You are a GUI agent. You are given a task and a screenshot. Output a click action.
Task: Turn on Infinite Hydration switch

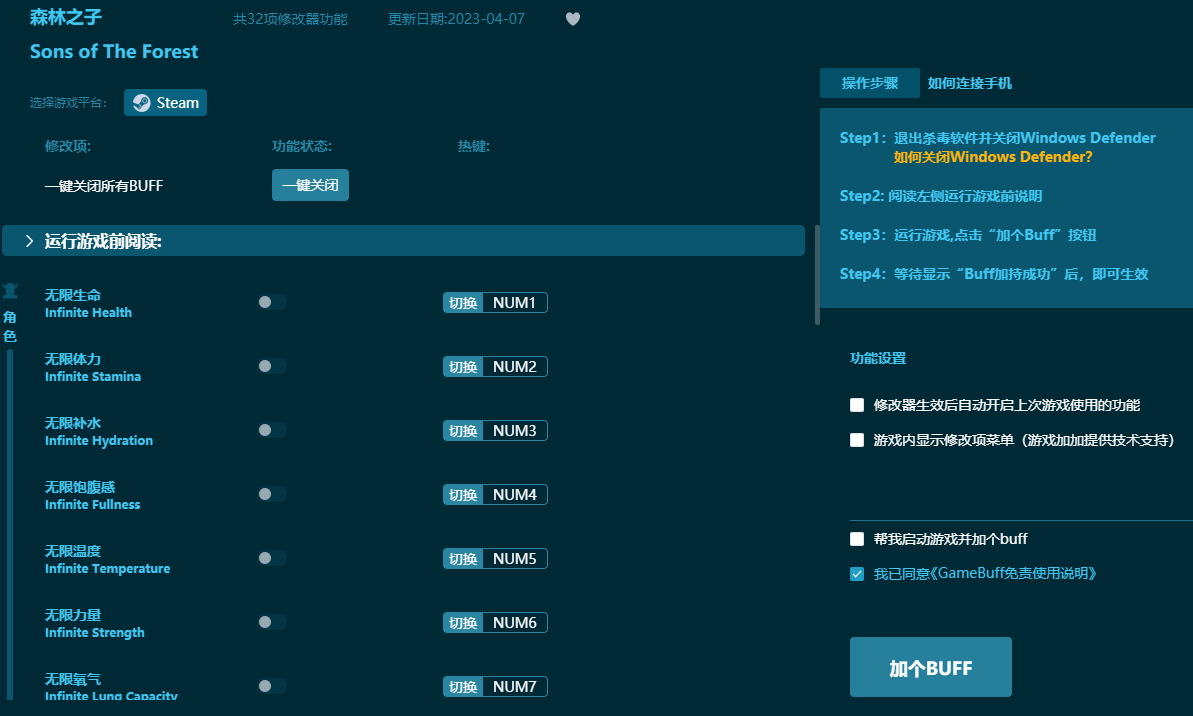click(x=271, y=430)
